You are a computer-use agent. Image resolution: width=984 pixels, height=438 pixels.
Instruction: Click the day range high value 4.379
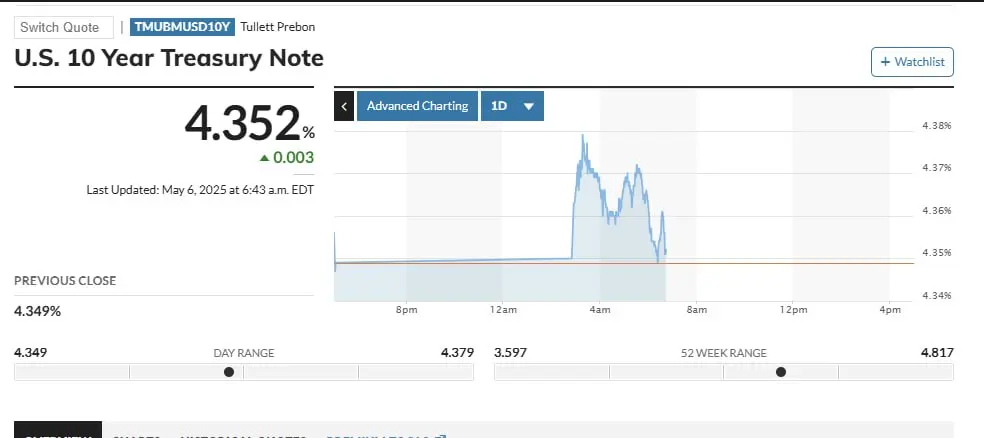click(456, 352)
